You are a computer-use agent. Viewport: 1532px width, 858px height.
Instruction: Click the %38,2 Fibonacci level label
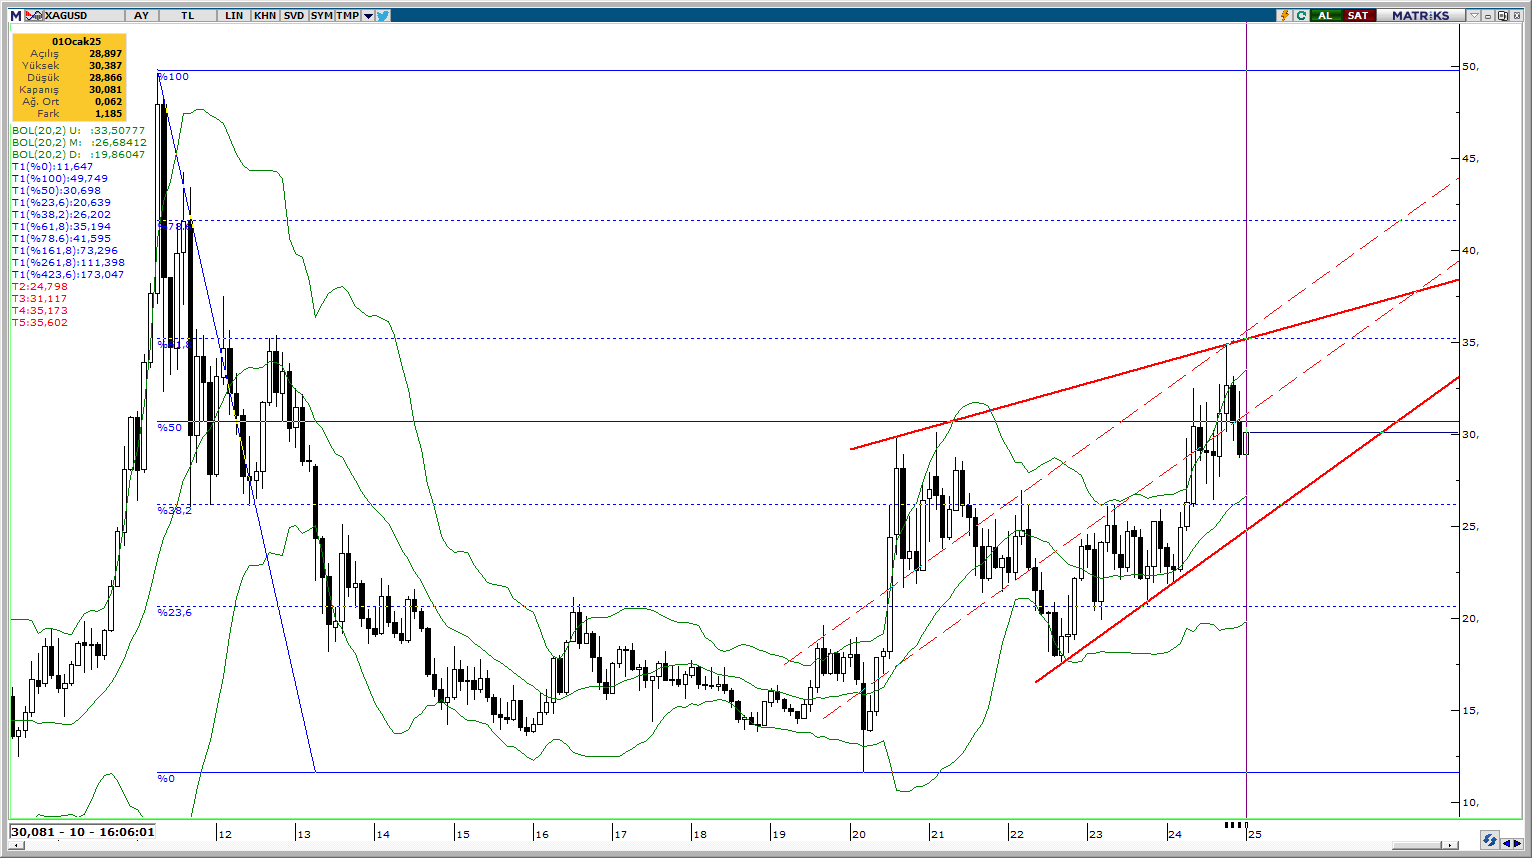pyautogui.click(x=175, y=510)
